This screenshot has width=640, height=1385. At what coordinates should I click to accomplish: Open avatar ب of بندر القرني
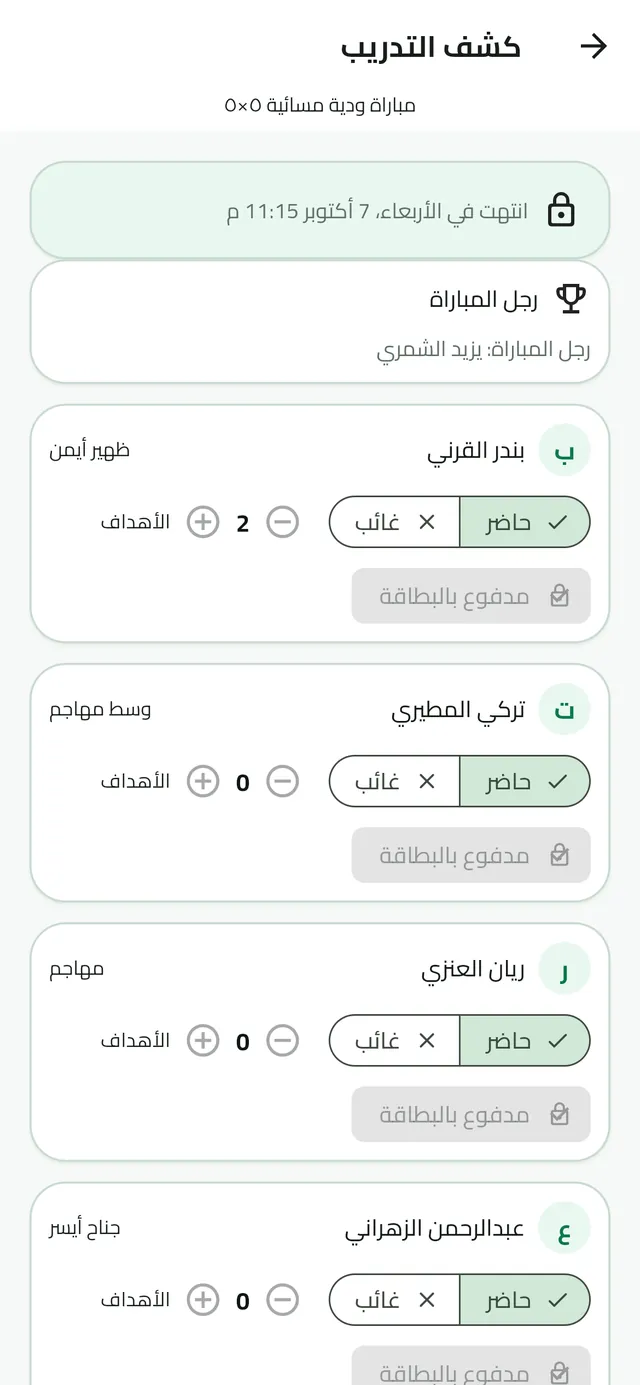[x=564, y=451]
